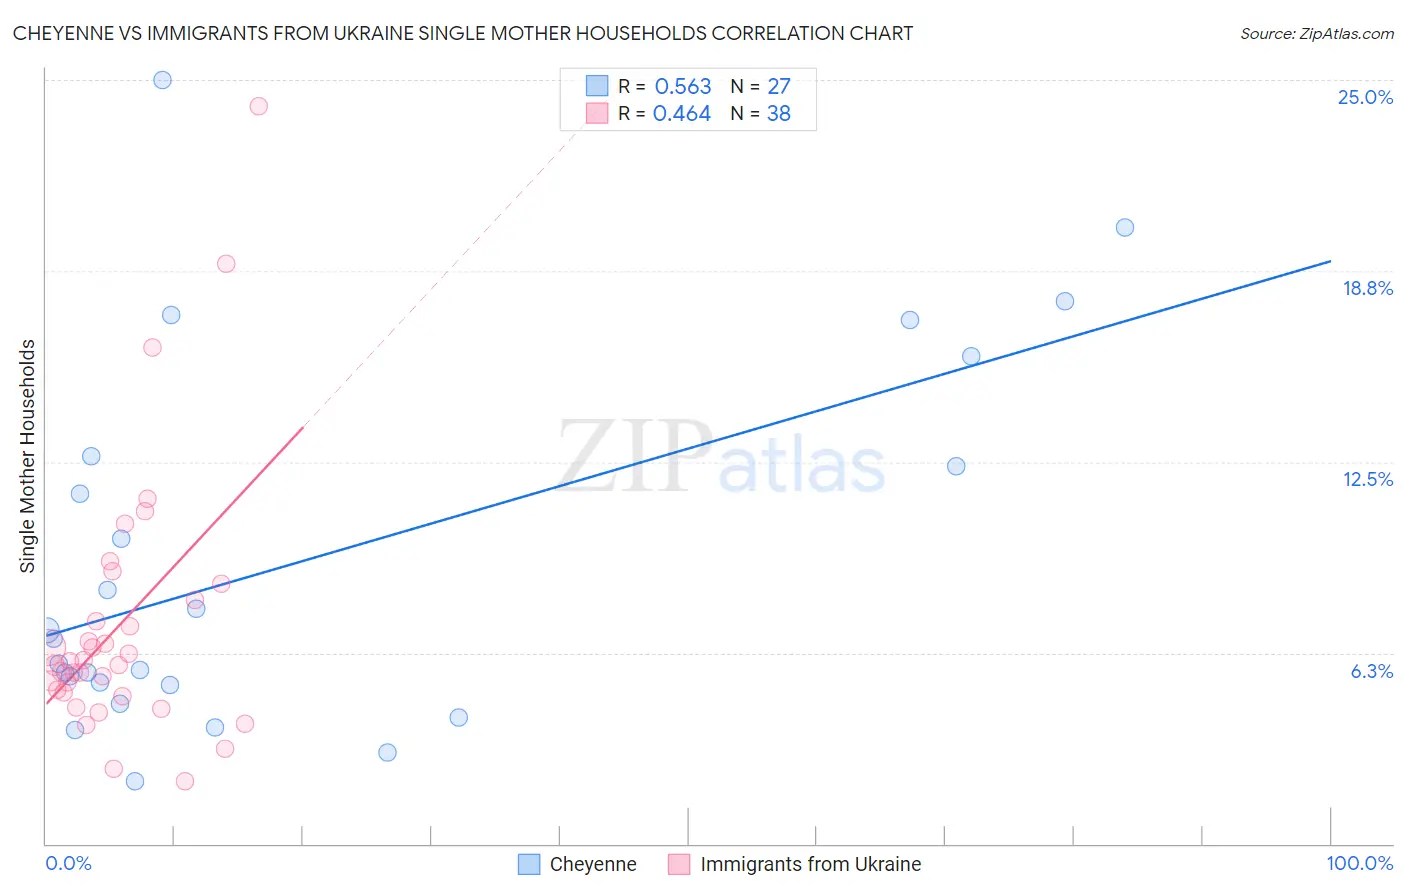1406x892 pixels.
Task: Click the blue R = 0.563 stats swatch
Action: tap(597, 86)
